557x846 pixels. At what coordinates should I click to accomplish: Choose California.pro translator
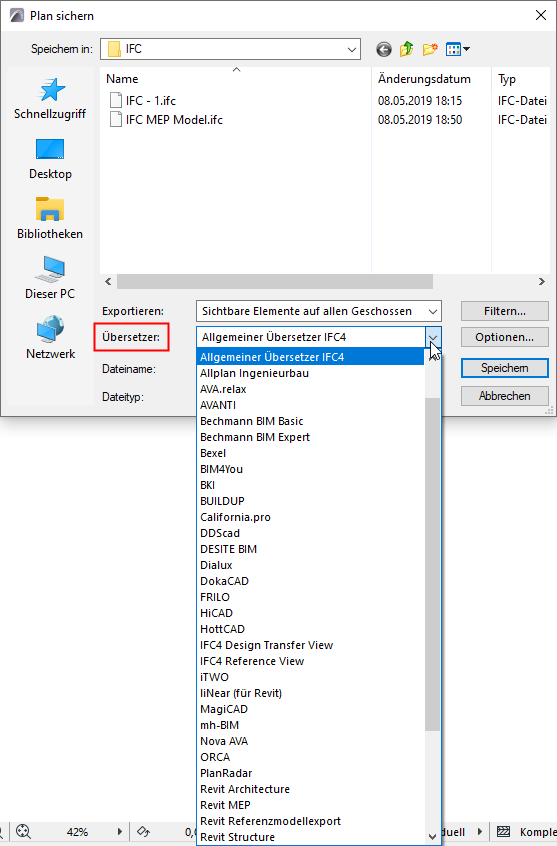(x=311, y=517)
